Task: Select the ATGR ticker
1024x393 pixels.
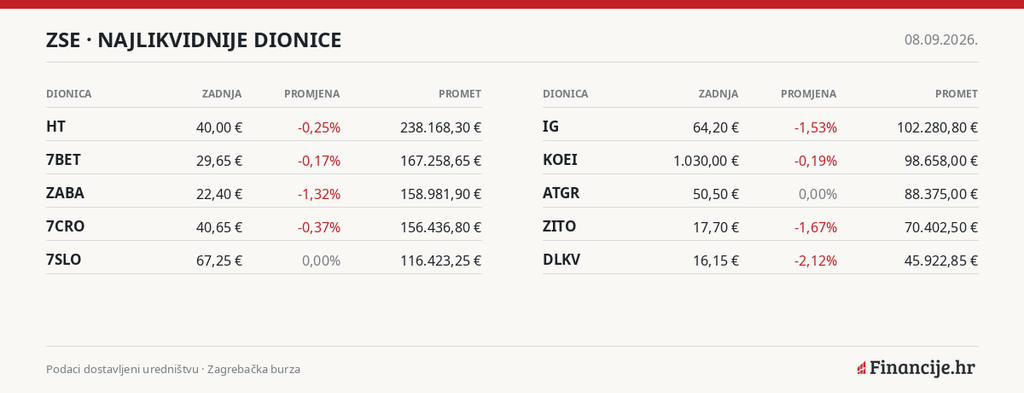Action: 561,193
